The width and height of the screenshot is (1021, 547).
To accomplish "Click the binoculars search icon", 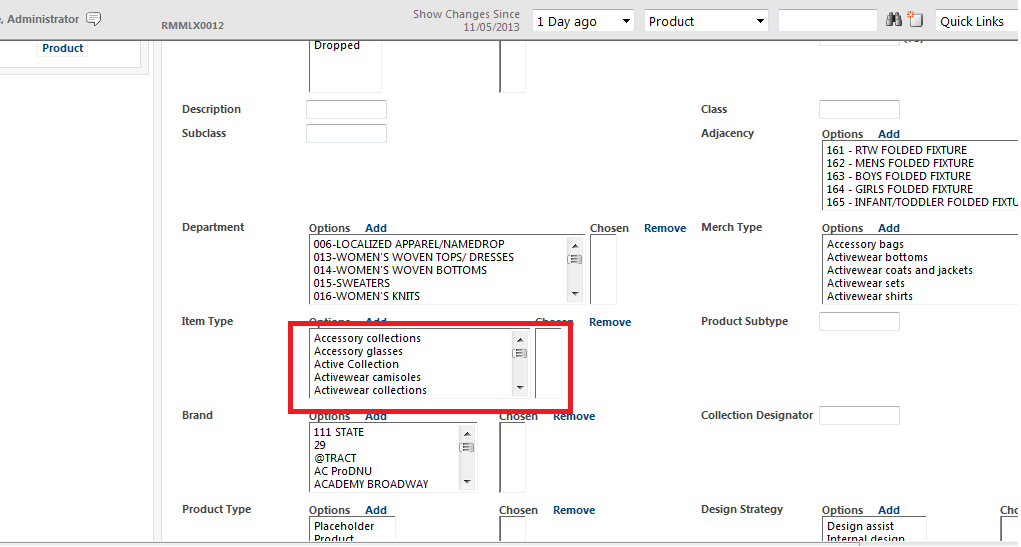I will 895,20.
